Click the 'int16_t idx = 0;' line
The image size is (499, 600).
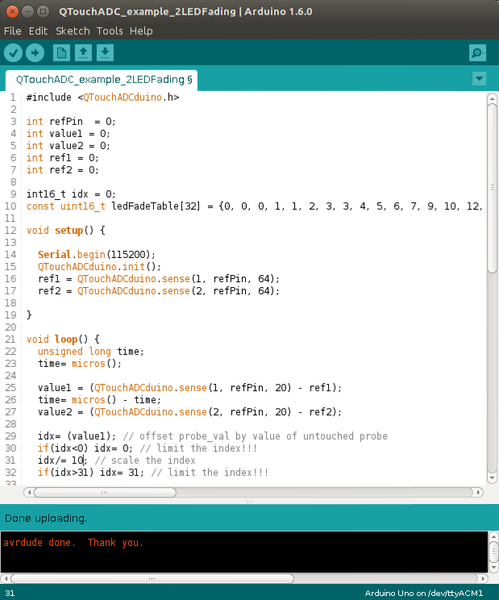[x=71, y=194]
